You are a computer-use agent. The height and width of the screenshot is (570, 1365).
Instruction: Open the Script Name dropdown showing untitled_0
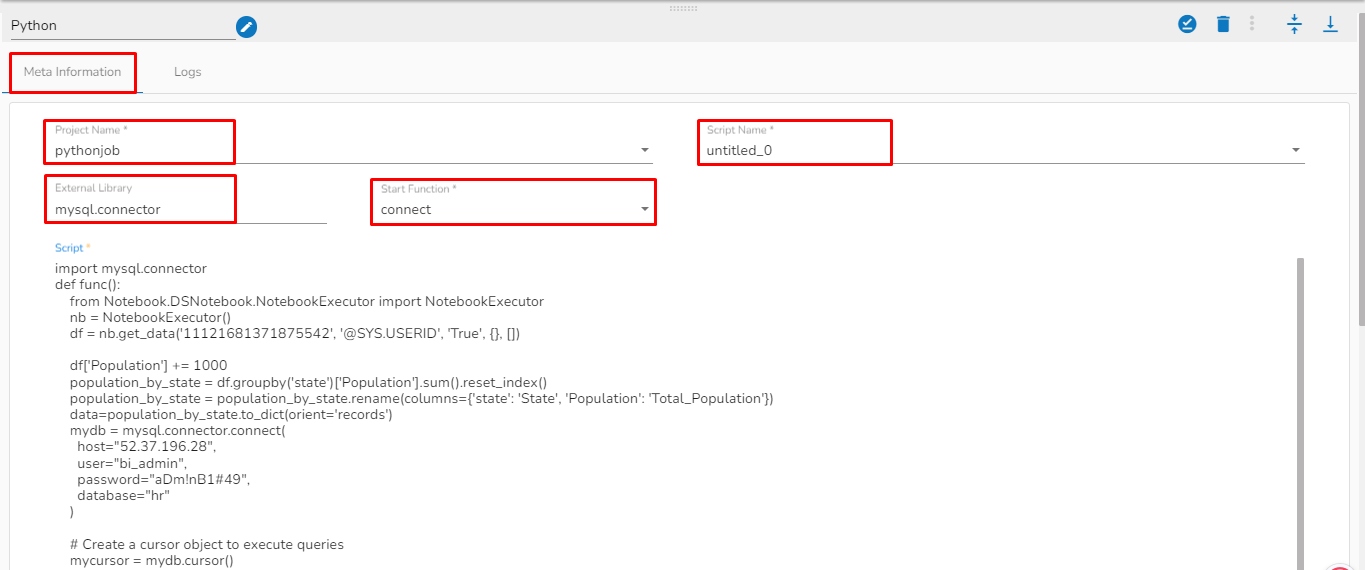pos(1296,151)
